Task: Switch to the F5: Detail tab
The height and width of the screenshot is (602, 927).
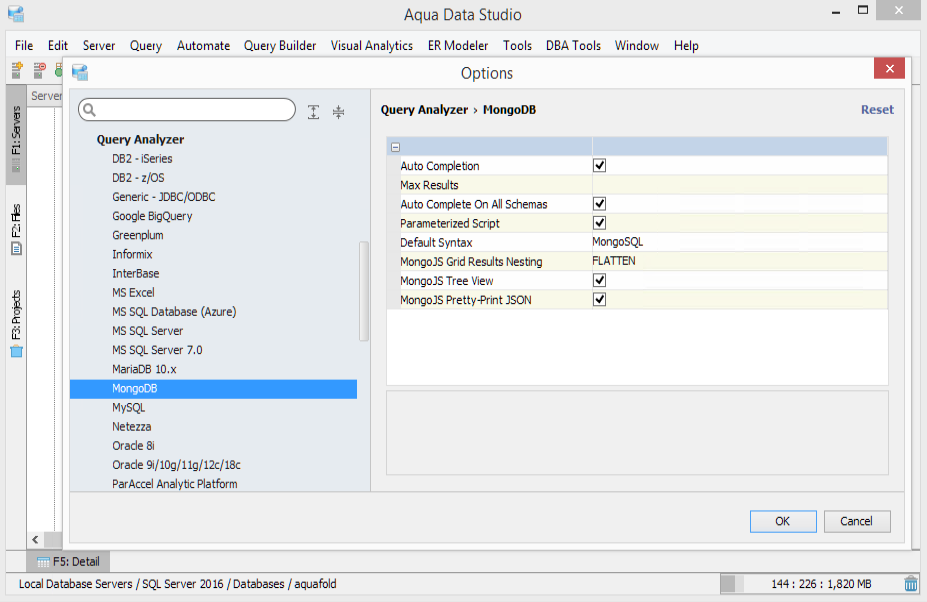Action: click(x=68, y=562)
